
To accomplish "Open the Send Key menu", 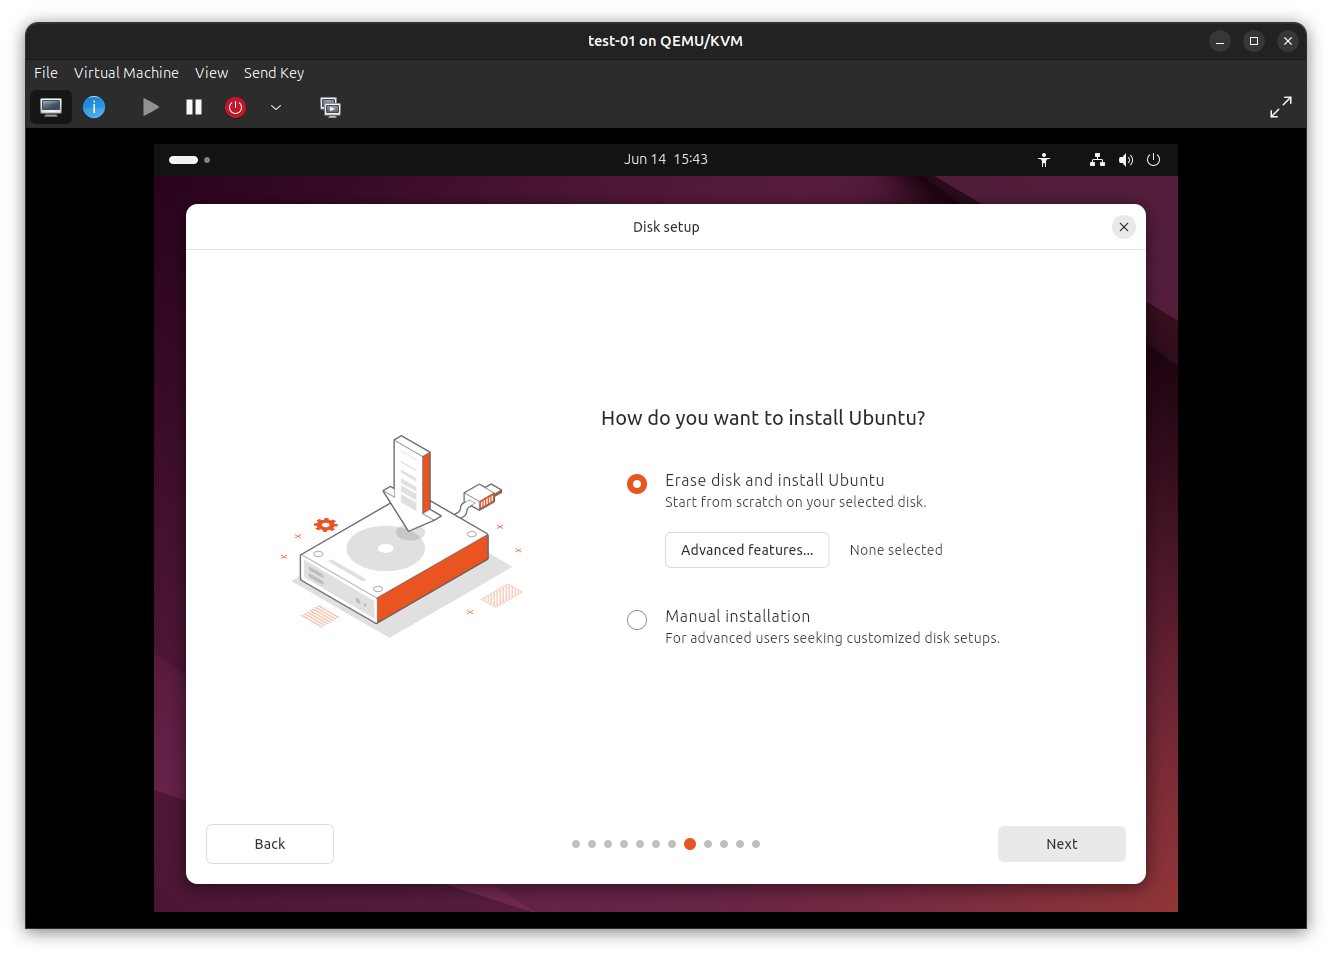I will pyautogui.click(x=274, y=72).
